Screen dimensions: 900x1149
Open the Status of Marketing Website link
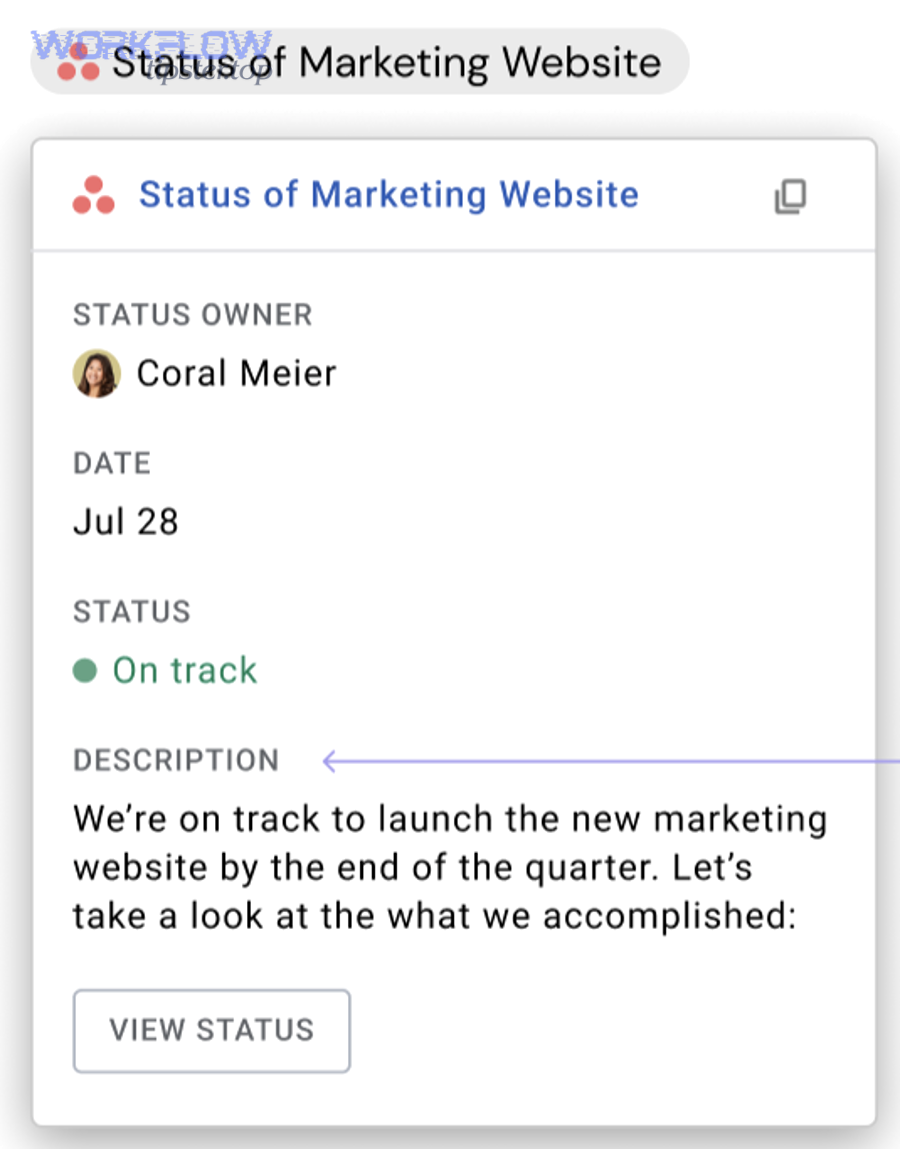point(388,194)
